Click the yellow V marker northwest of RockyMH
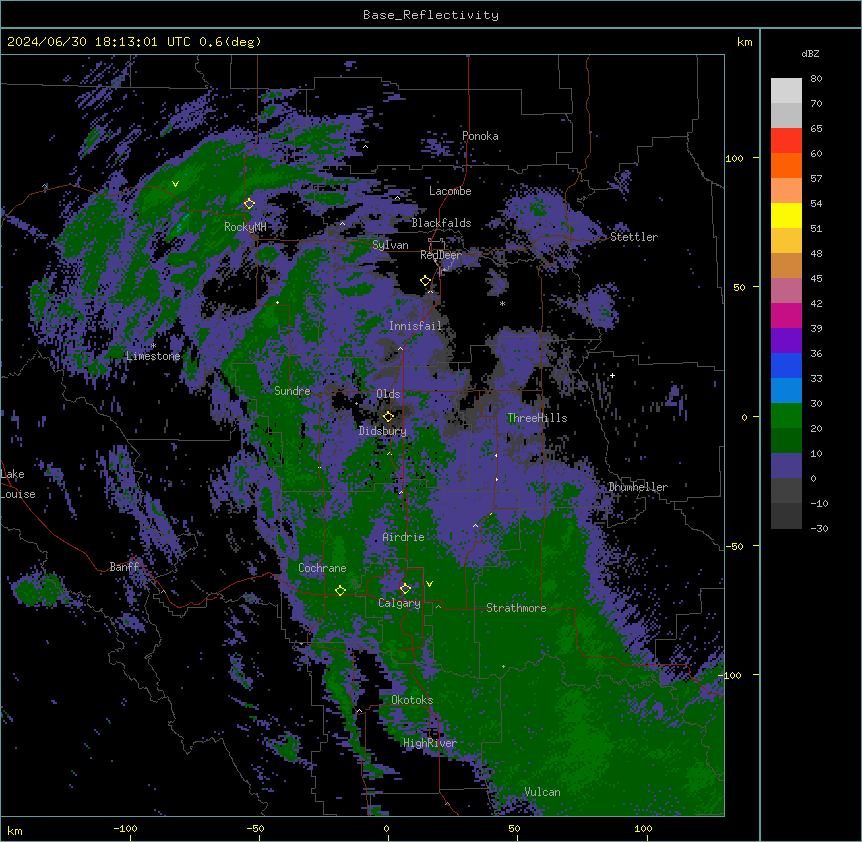862x842 pixels. pos(175,184)
